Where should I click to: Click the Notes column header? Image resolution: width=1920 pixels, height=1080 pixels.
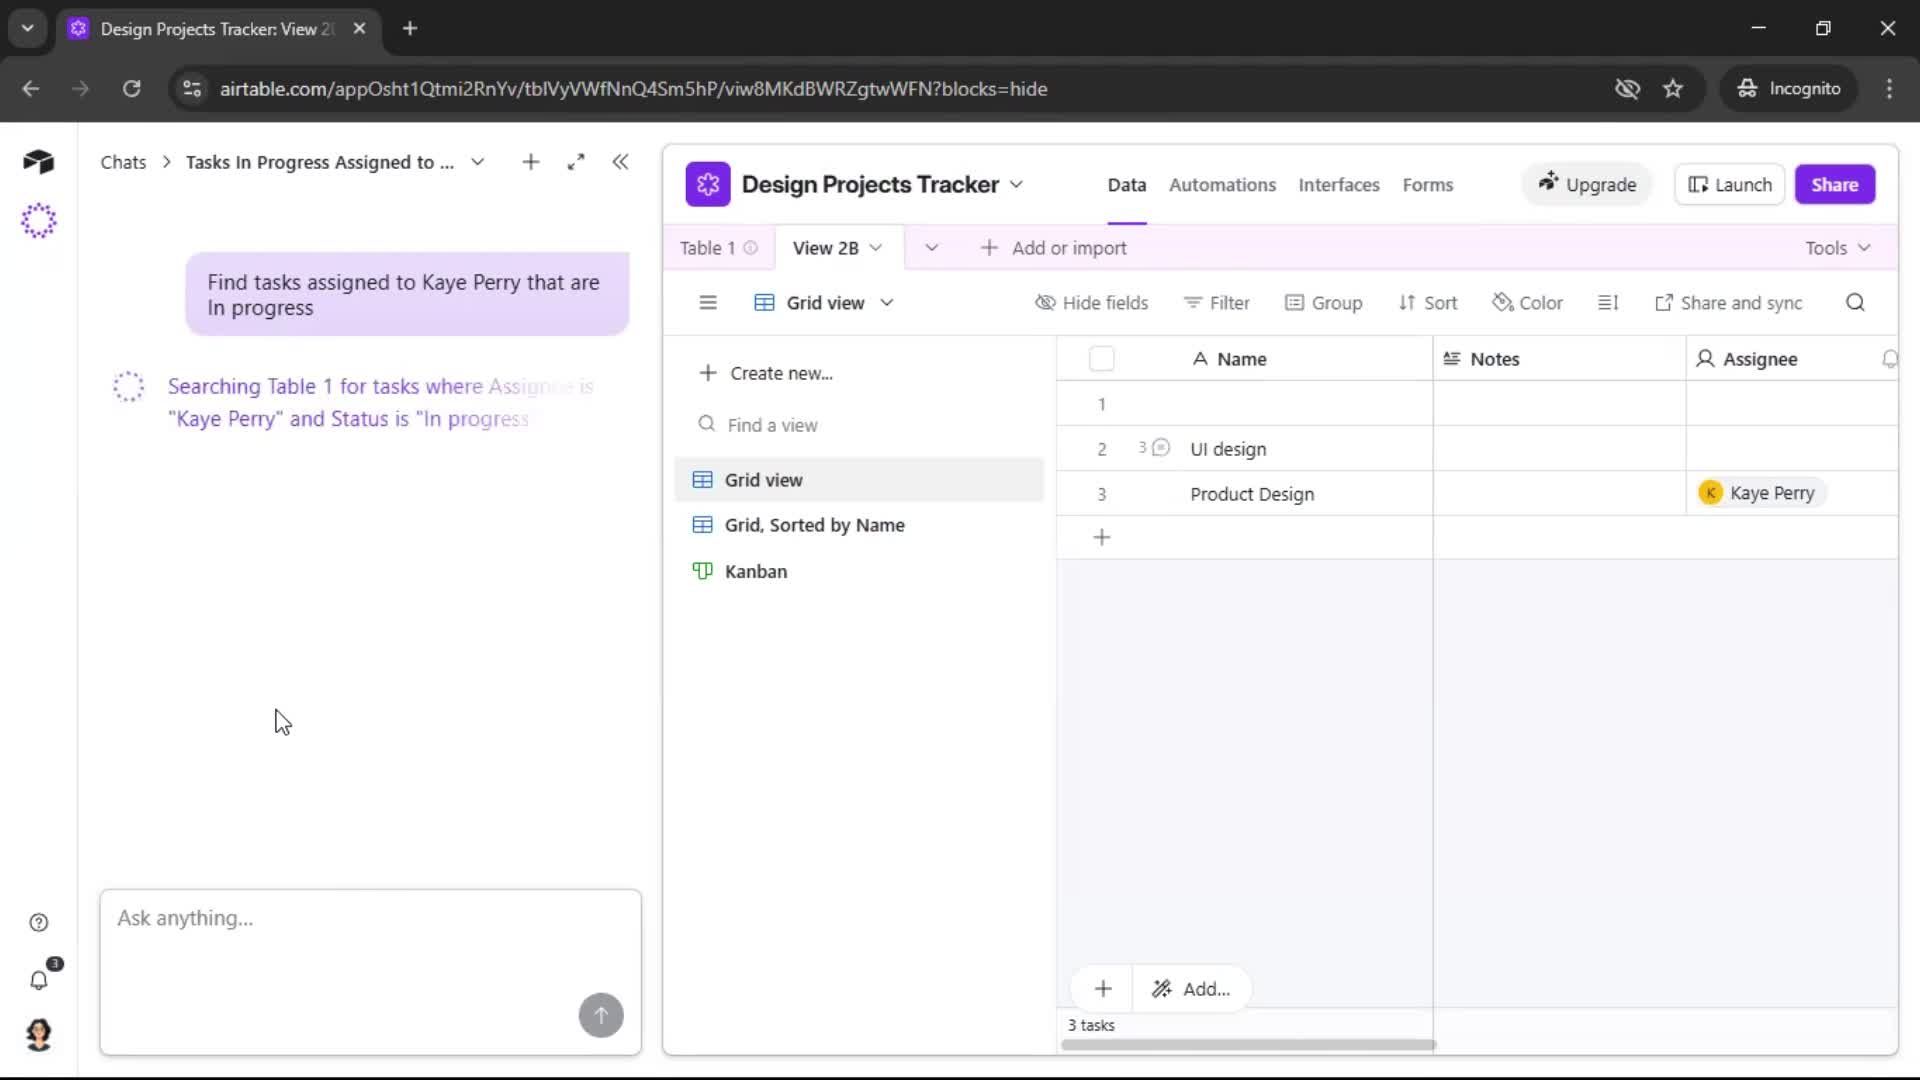coord(1559,359)
